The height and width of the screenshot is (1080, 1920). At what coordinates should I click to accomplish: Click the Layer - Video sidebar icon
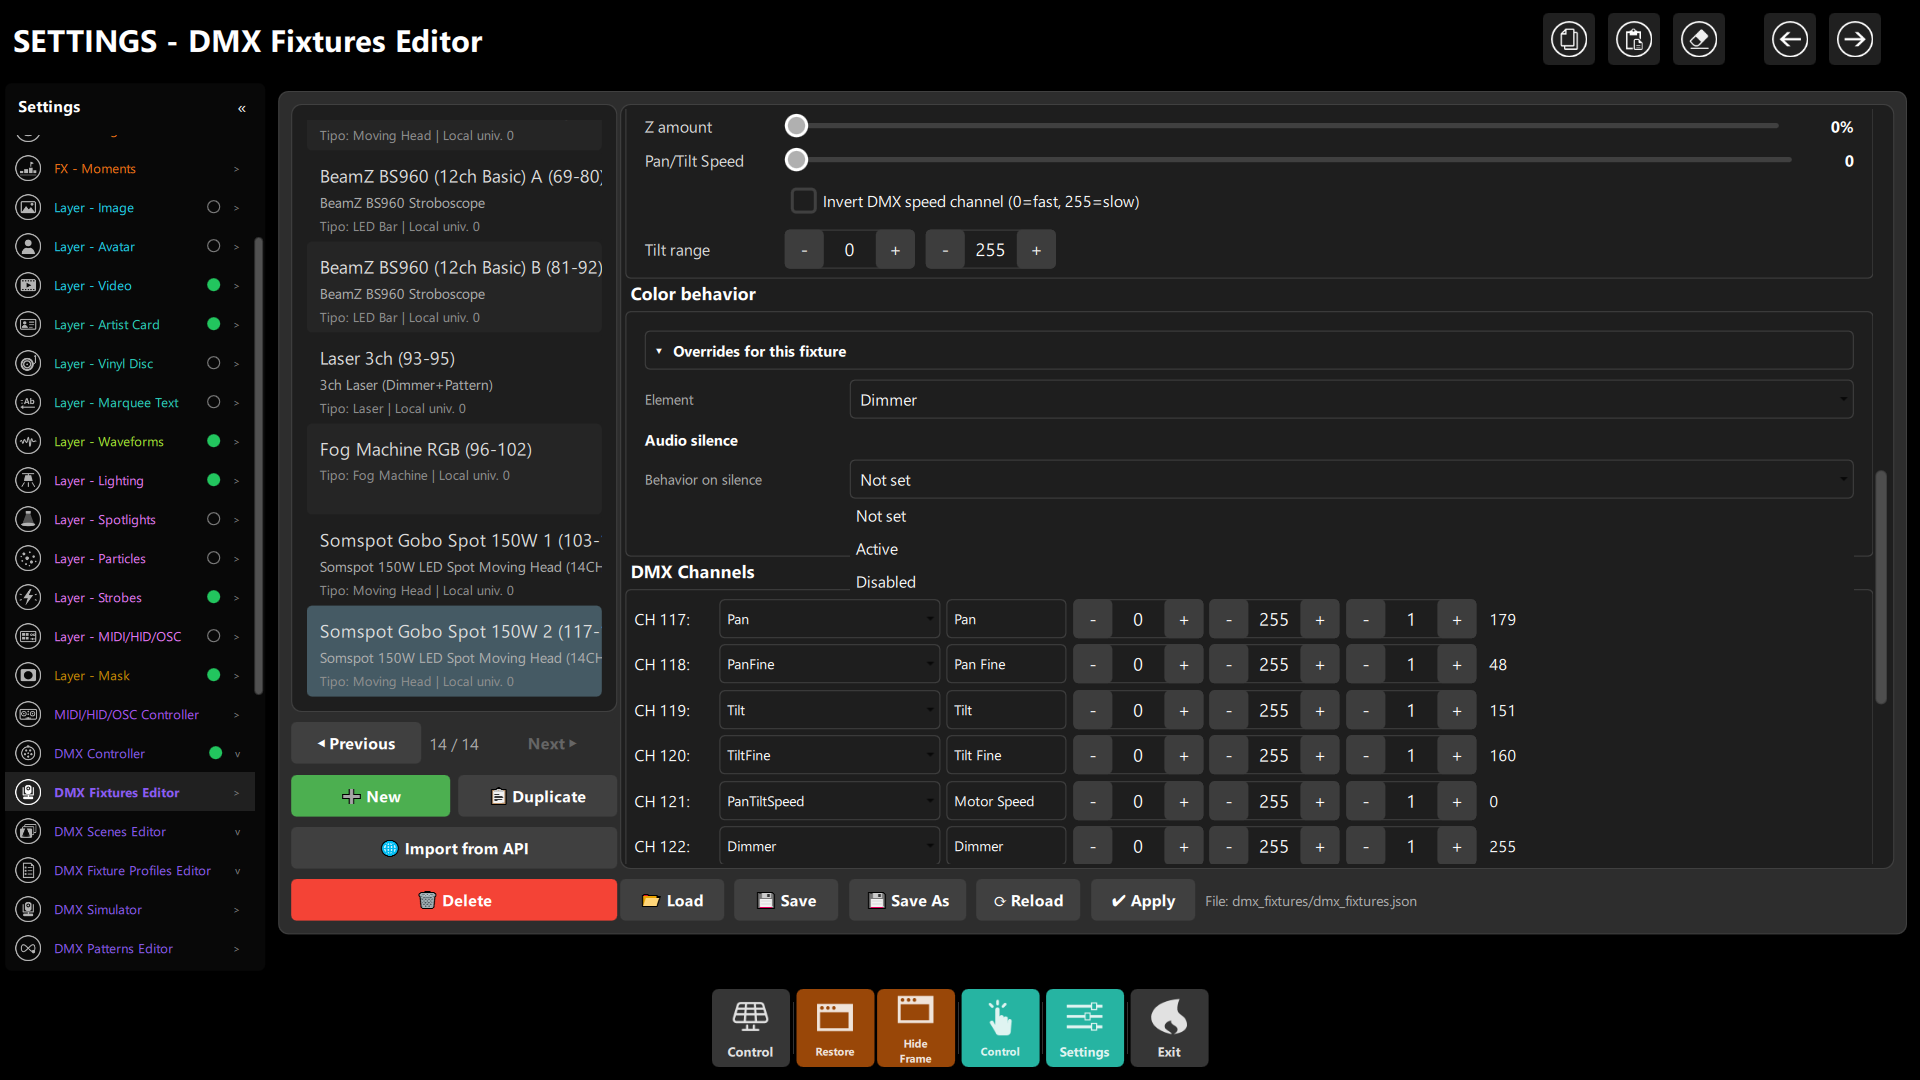(x=29, y=285)
